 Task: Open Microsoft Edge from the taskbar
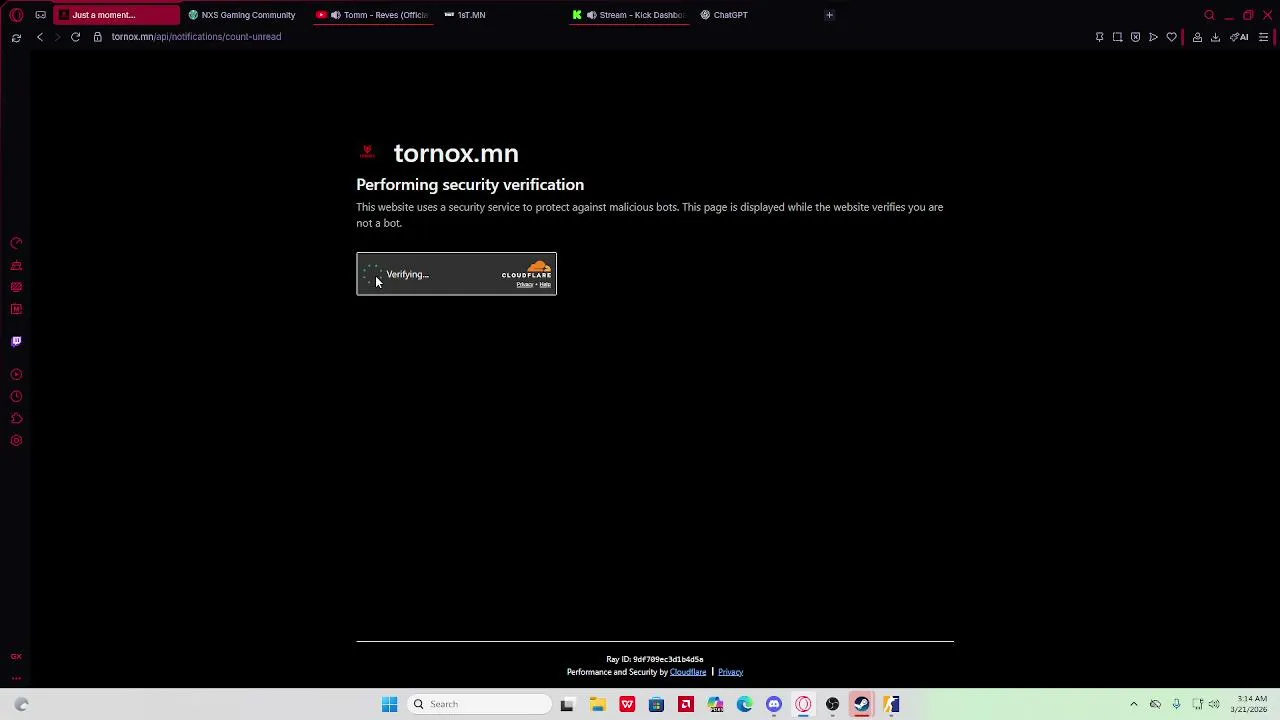coord(744,704)
